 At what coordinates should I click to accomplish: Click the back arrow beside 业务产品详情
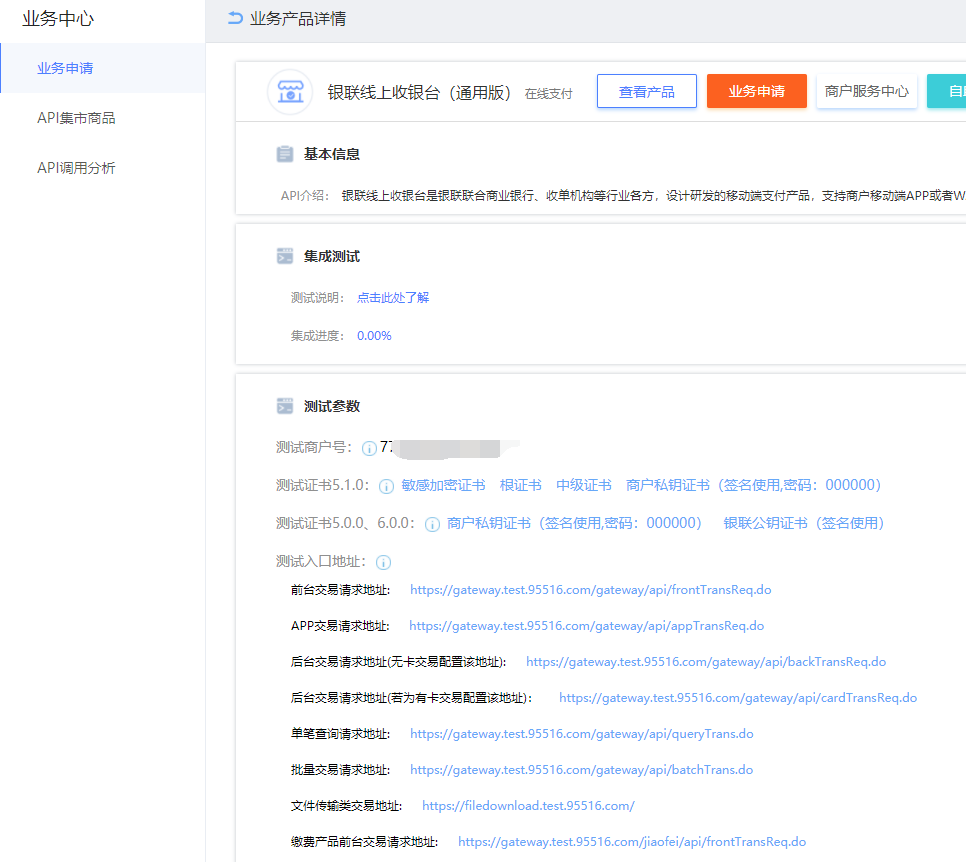point(235,18)
